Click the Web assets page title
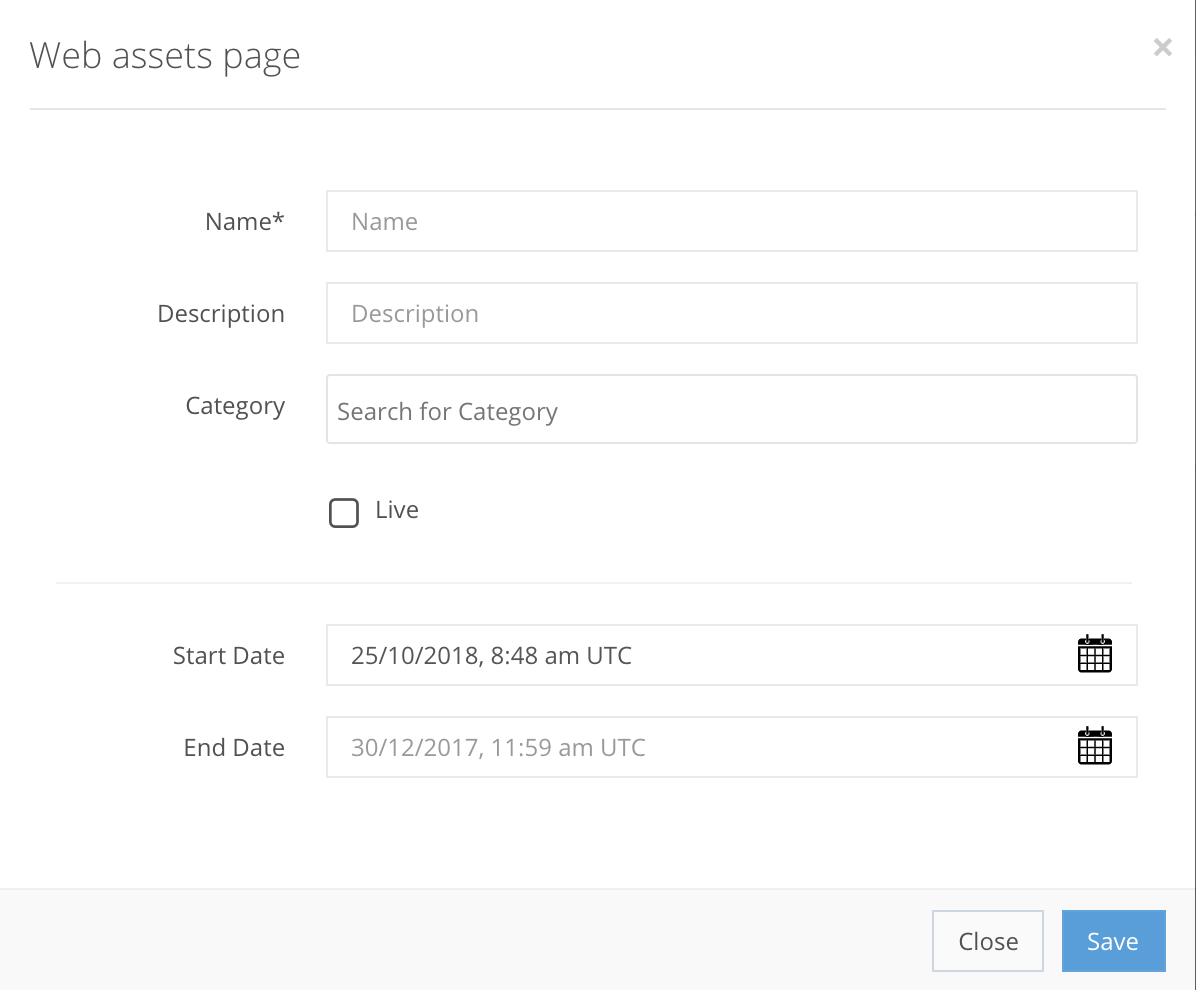 (x=164, y=56)
